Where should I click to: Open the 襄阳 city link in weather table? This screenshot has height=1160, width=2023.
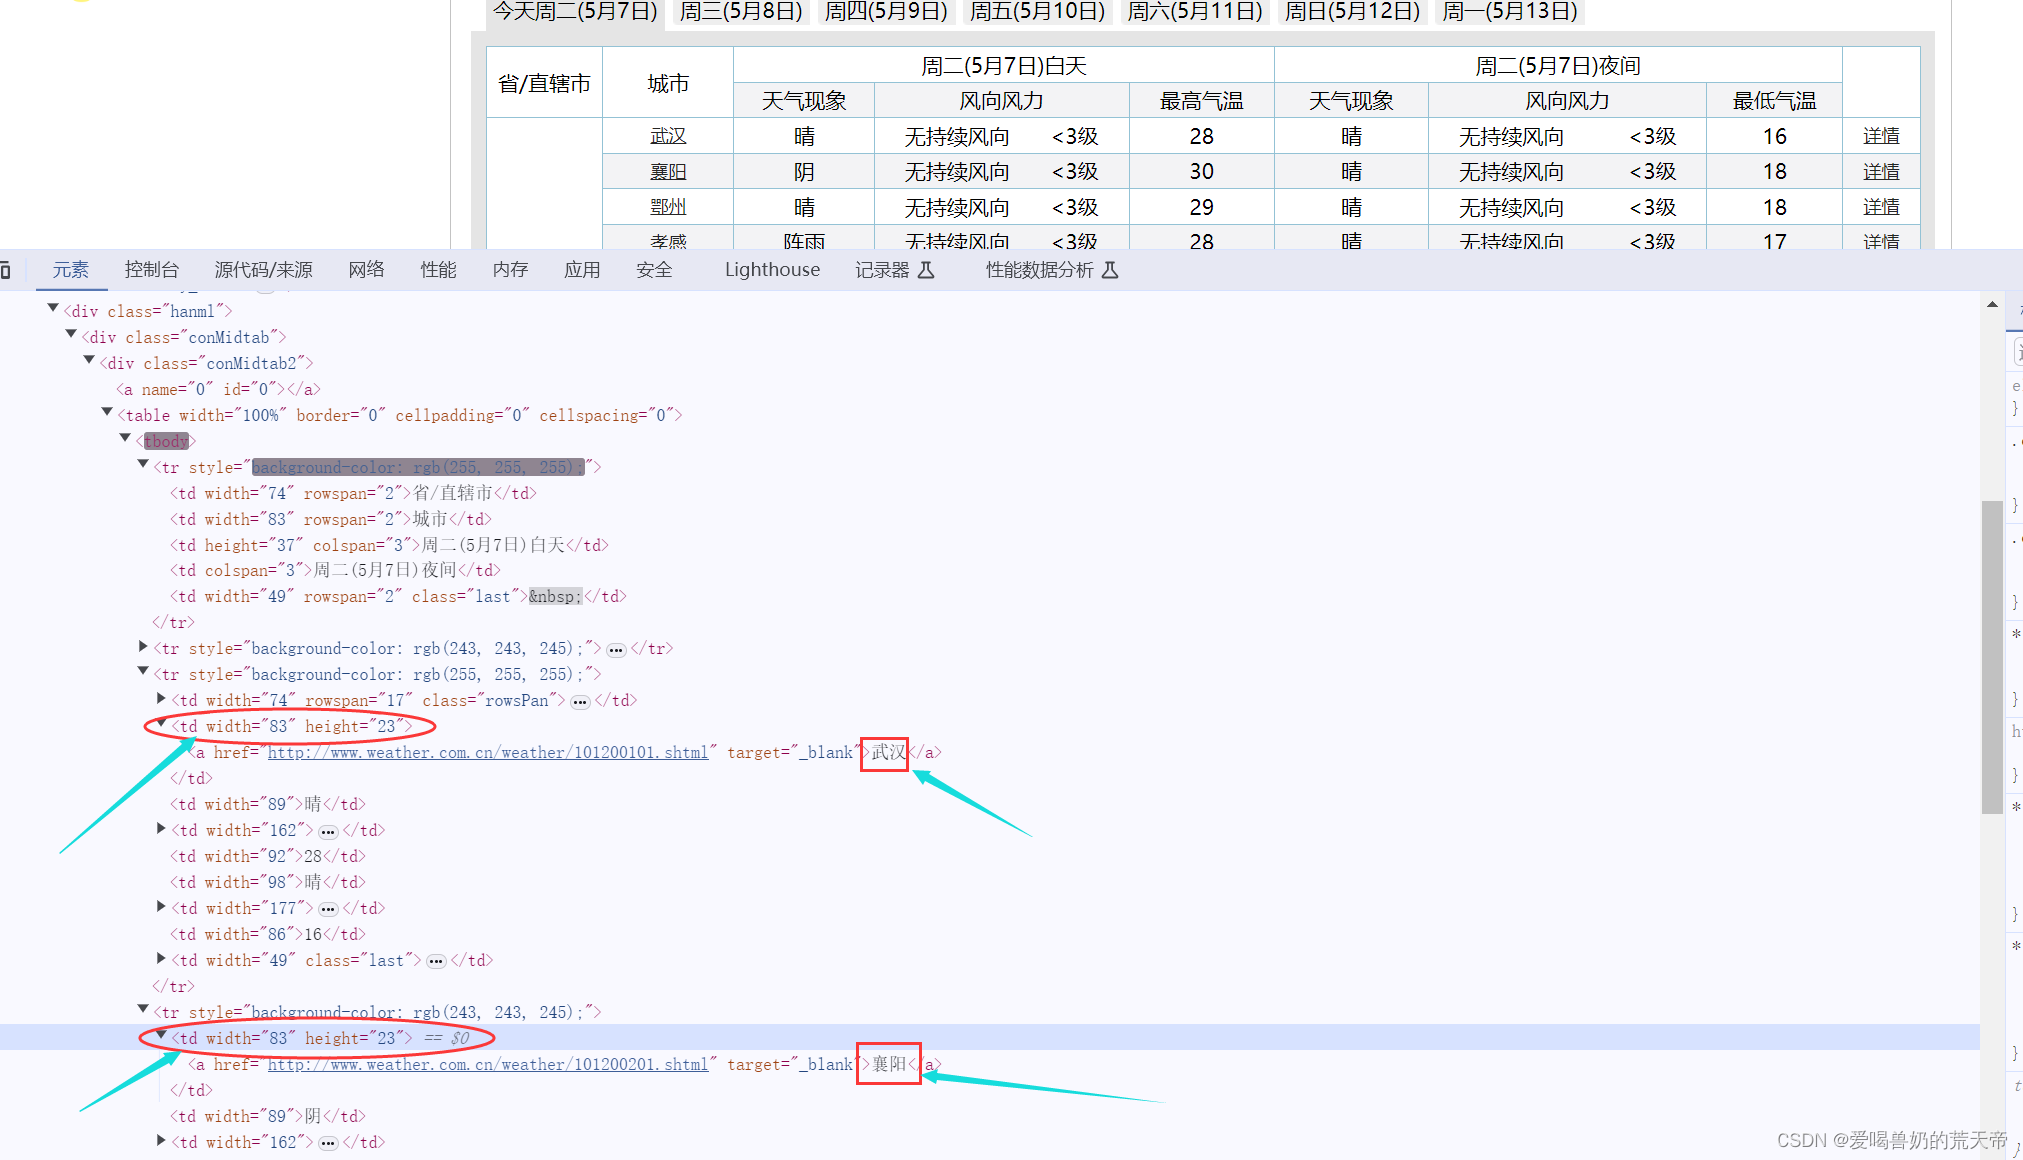click(668, 172)
